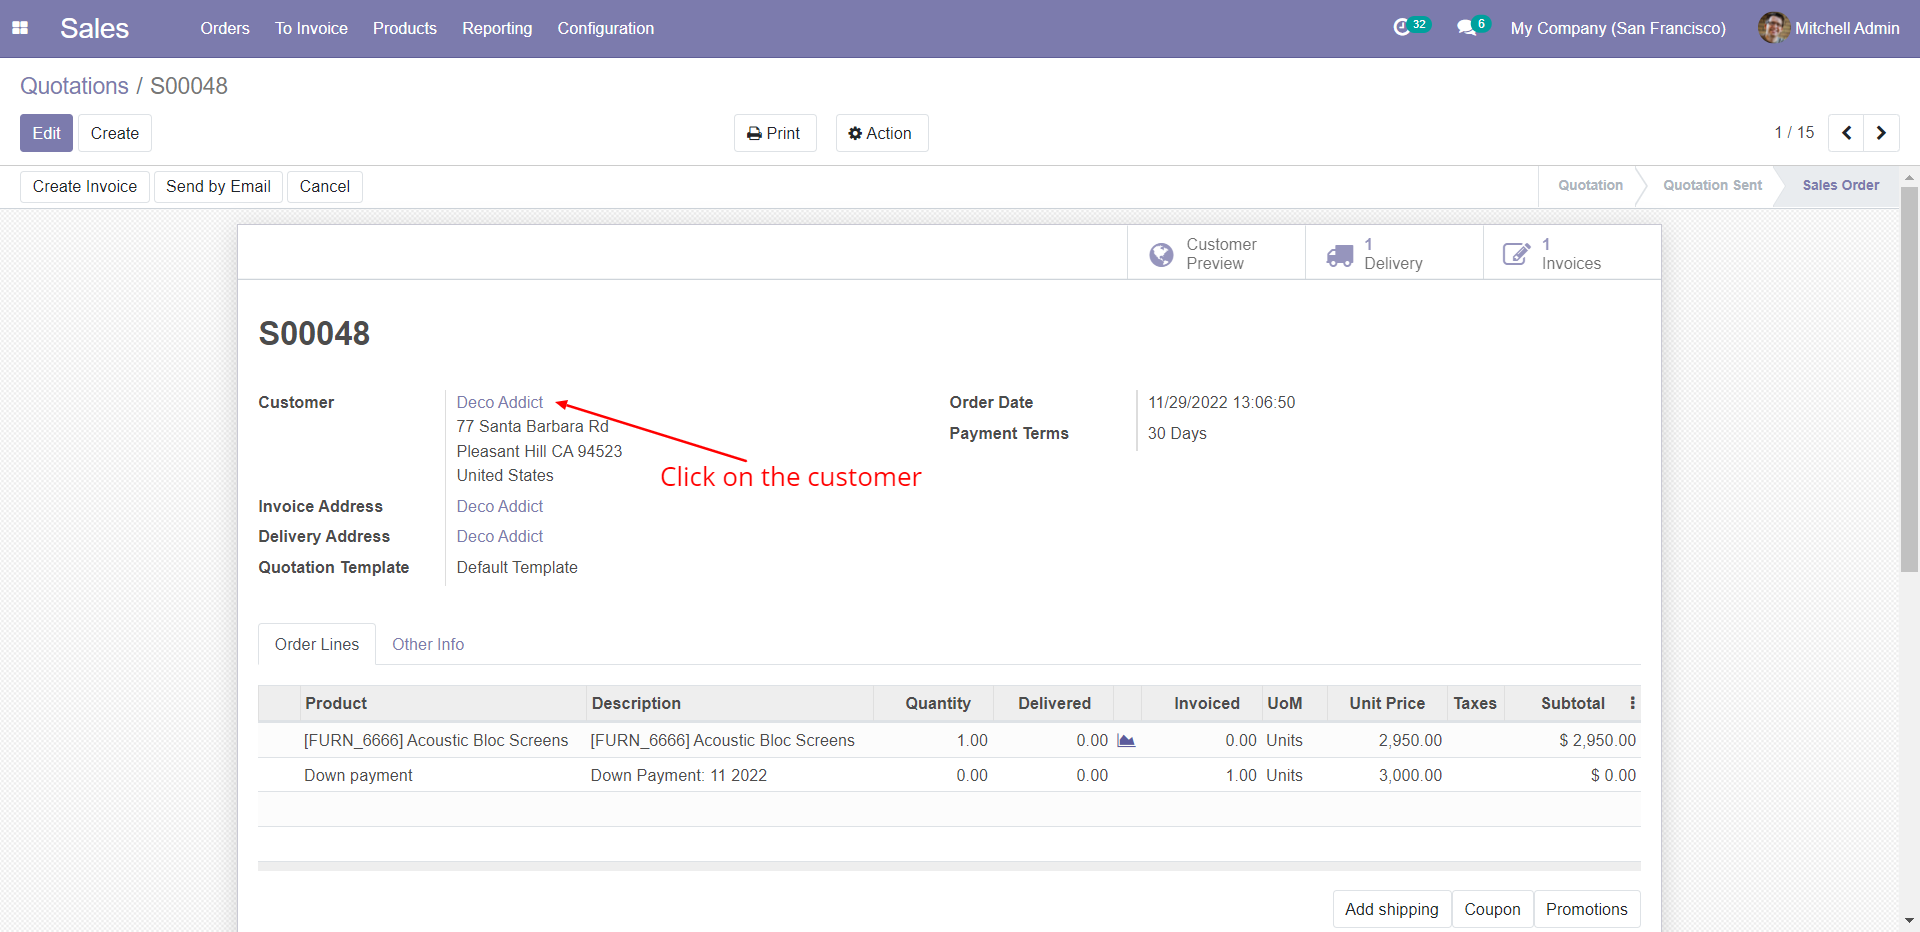The height and width of the screenshot is (932, 1920).
Task: Click the Add shipping button
Action: pyautogui.click(x=1391, y=909)
